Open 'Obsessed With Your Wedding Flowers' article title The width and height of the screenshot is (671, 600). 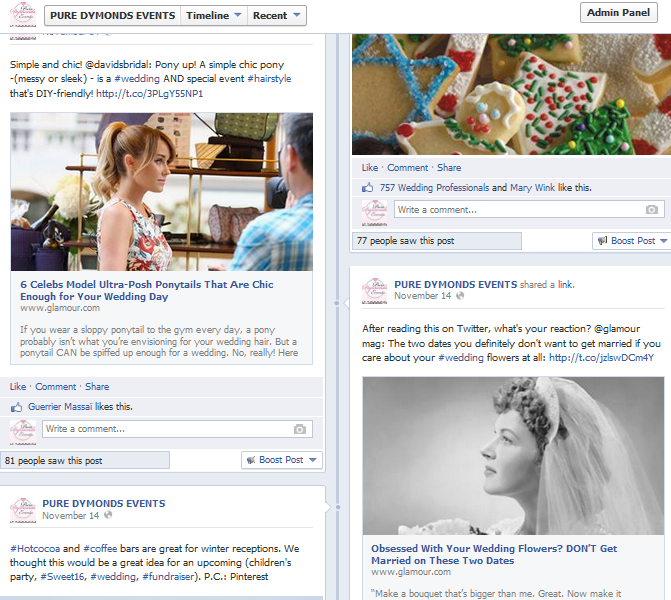494,554
